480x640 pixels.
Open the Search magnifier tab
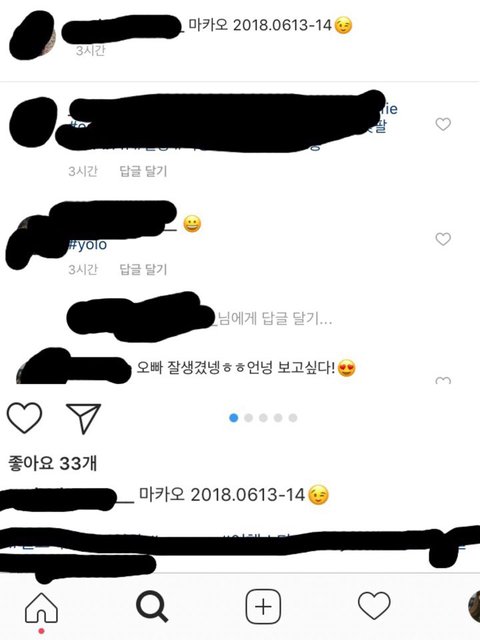pos(152,607)
